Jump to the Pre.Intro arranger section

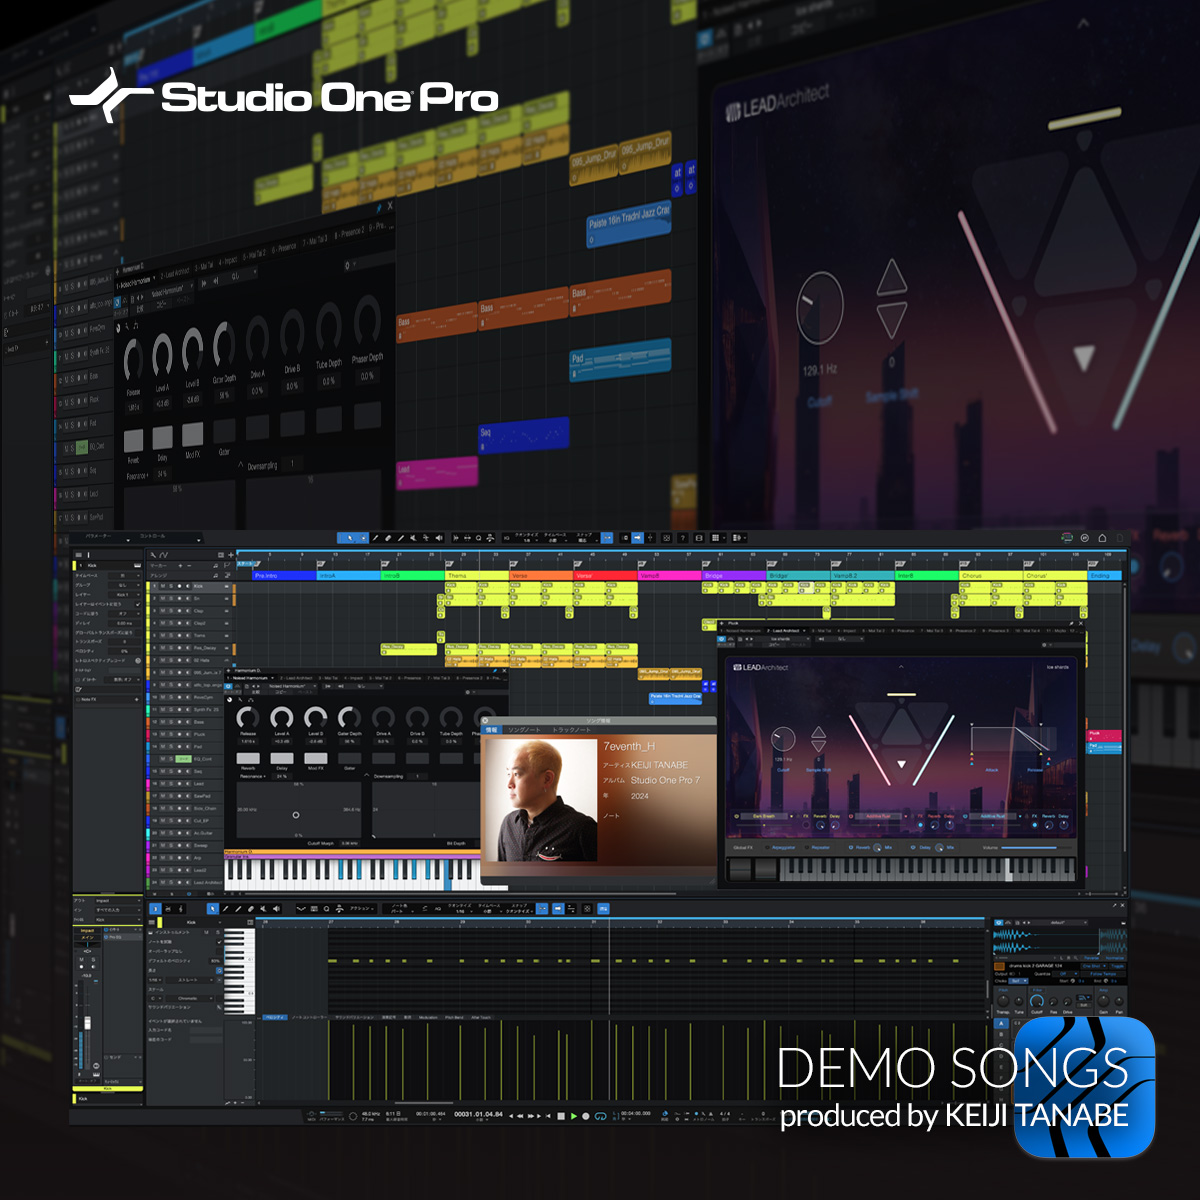click(x=283, y=576)
